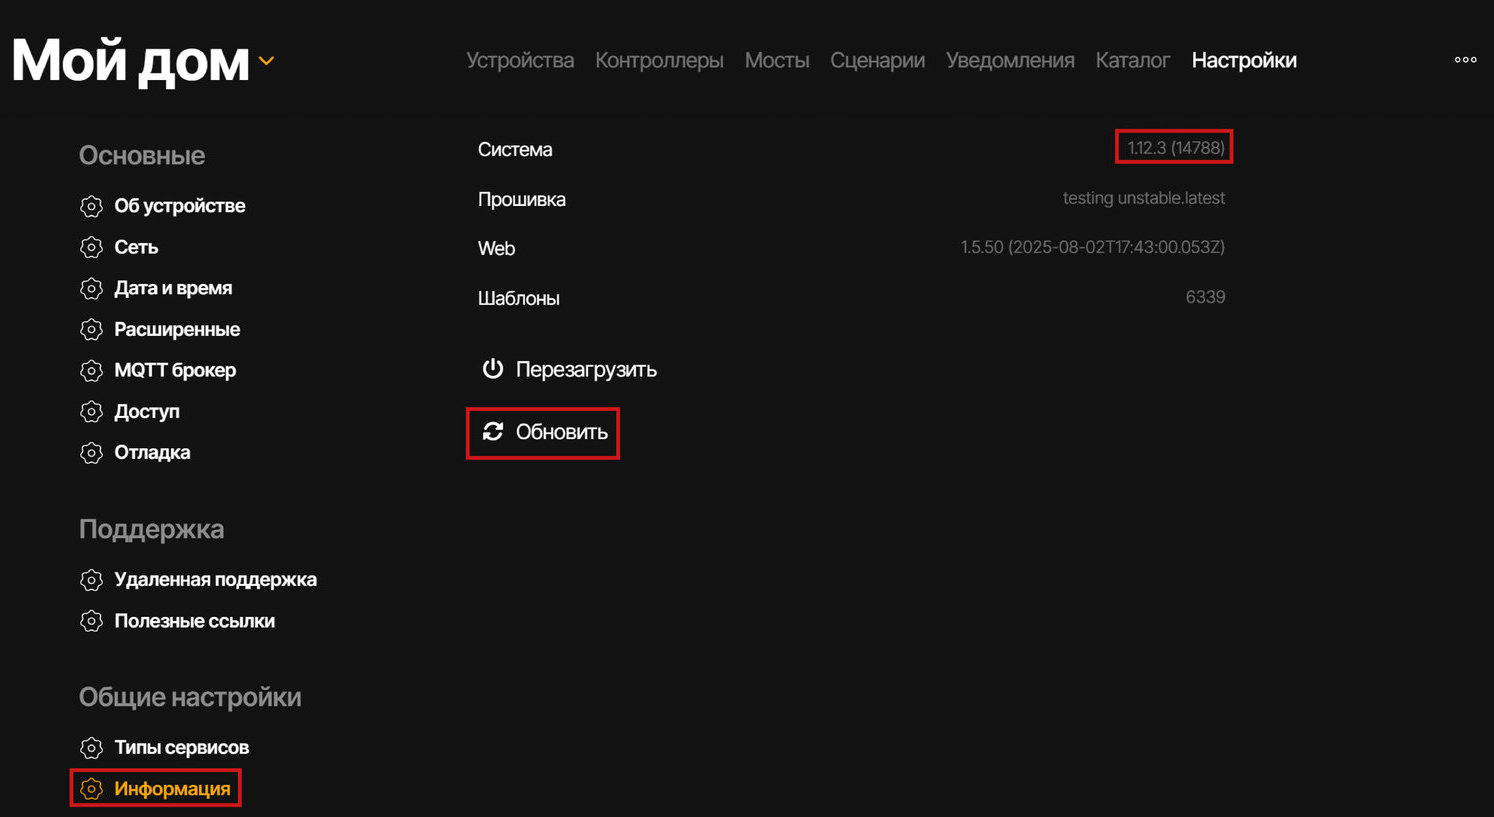Click the gear icon next to Сеть
Image resolution: width=1494 pixels, height=817 pixels.
pos(91,247)
